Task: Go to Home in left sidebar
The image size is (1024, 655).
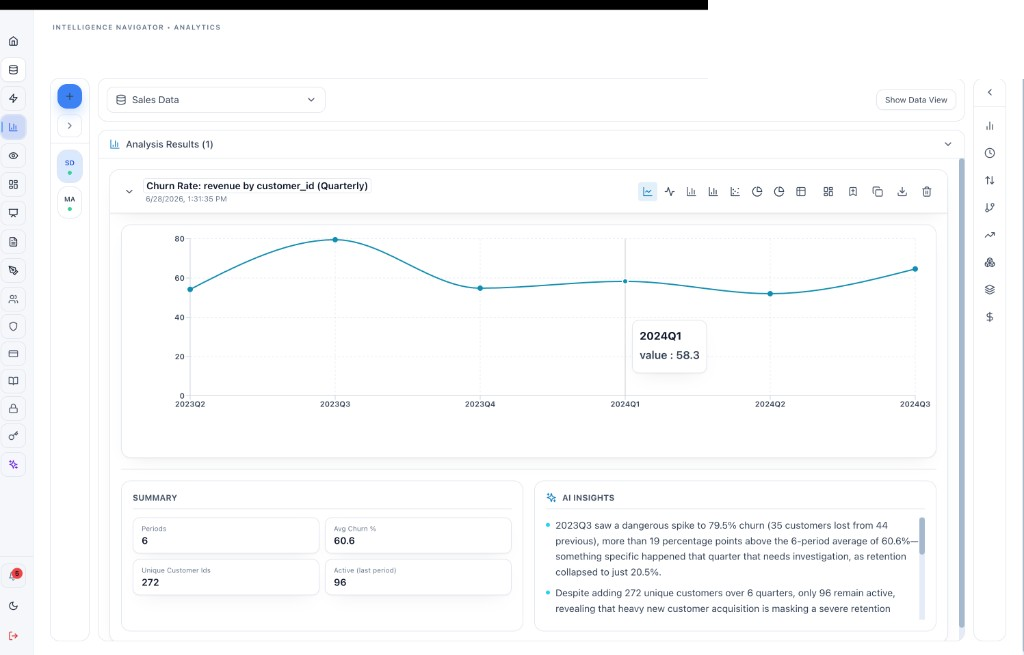Action: click(x=13, y=41)
